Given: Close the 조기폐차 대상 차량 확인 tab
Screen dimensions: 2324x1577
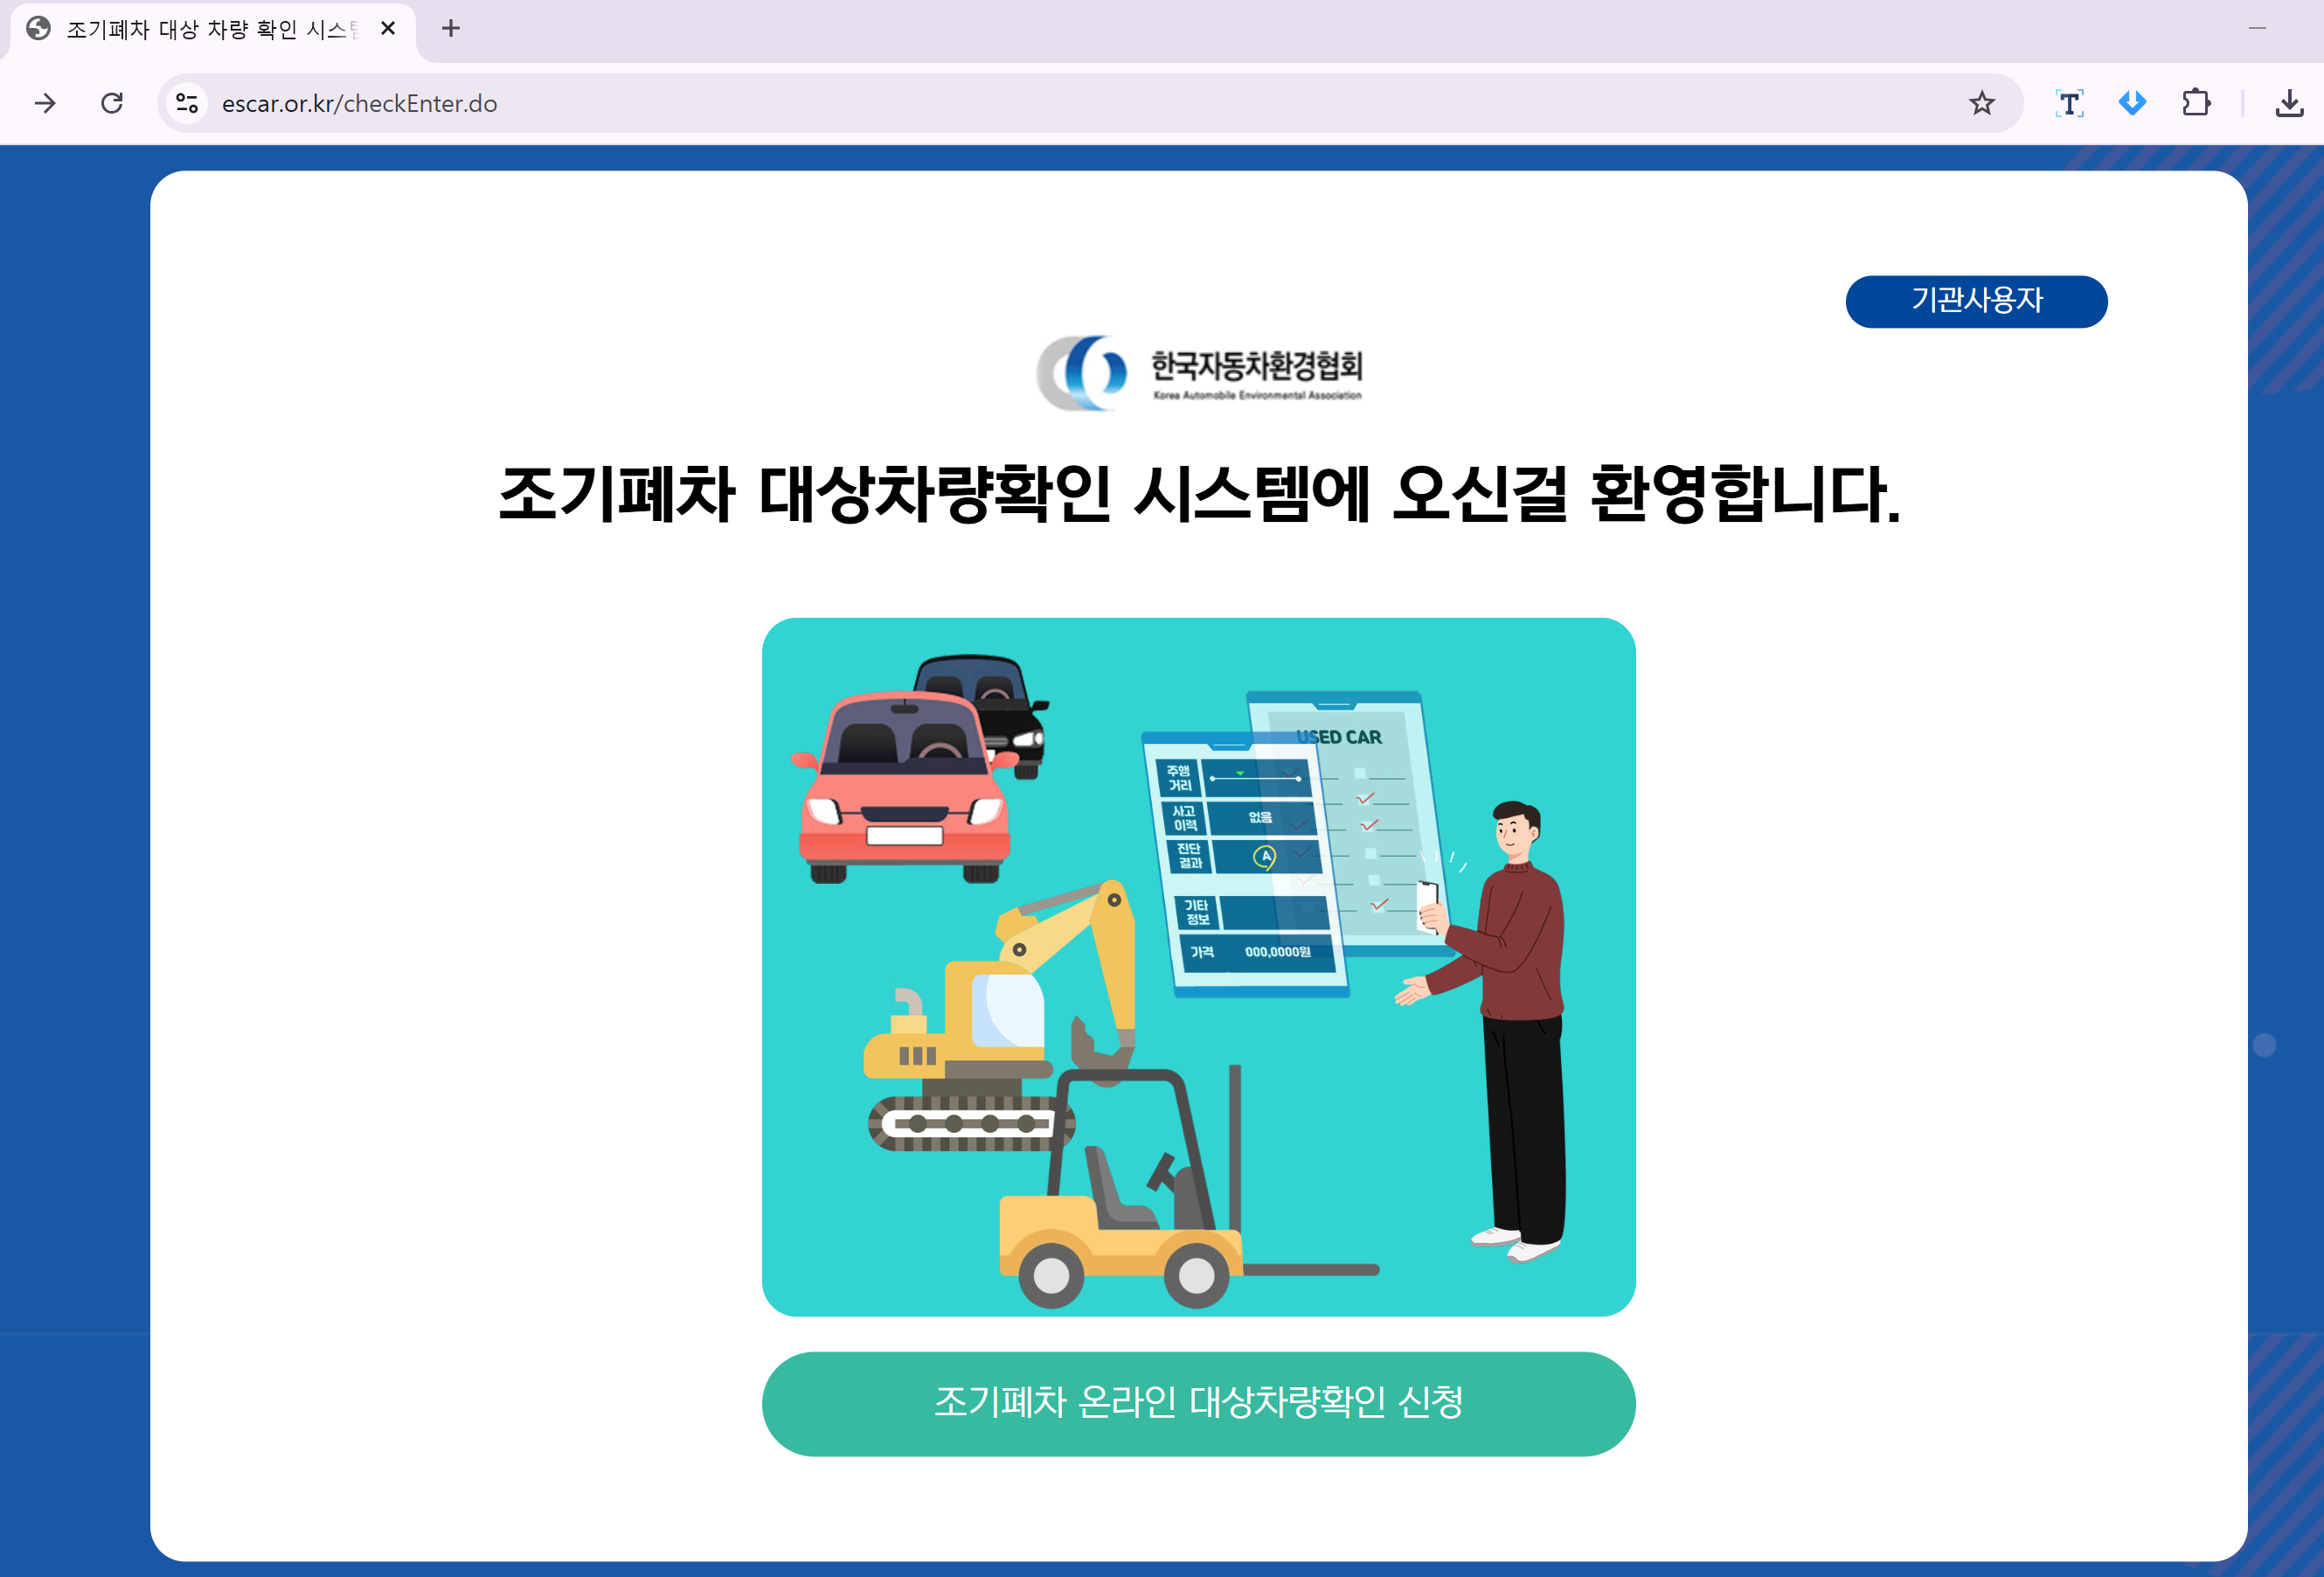Looking at the screenshot, I should point(388,28).
